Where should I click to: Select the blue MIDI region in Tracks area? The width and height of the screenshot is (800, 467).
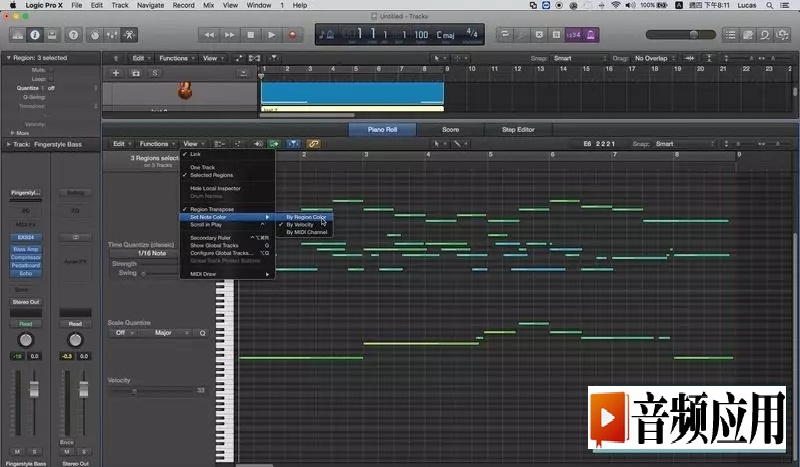pos(352,93)
